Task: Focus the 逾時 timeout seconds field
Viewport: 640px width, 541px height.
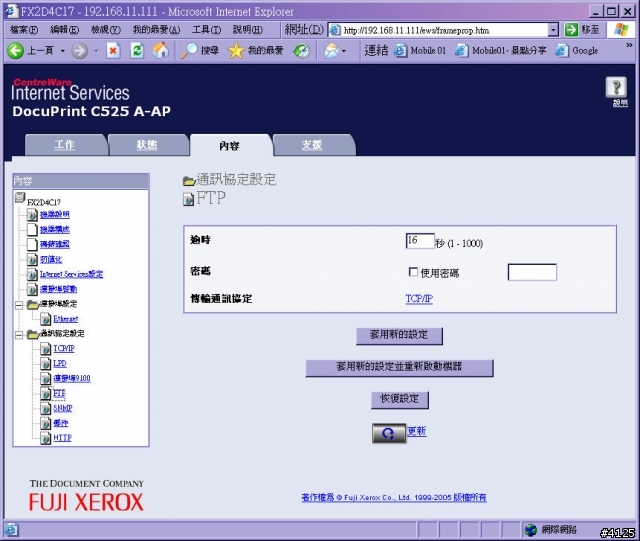Action: click(420, 241)
